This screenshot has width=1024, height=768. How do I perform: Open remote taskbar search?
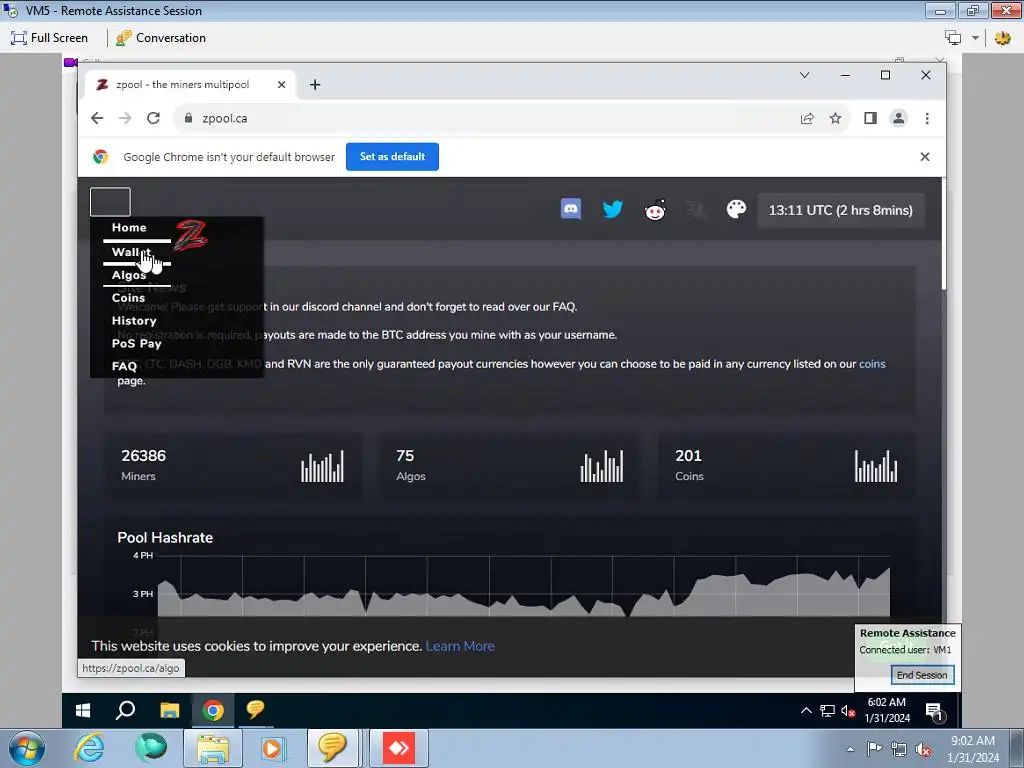pyautogui.click(x=125, y=710)
